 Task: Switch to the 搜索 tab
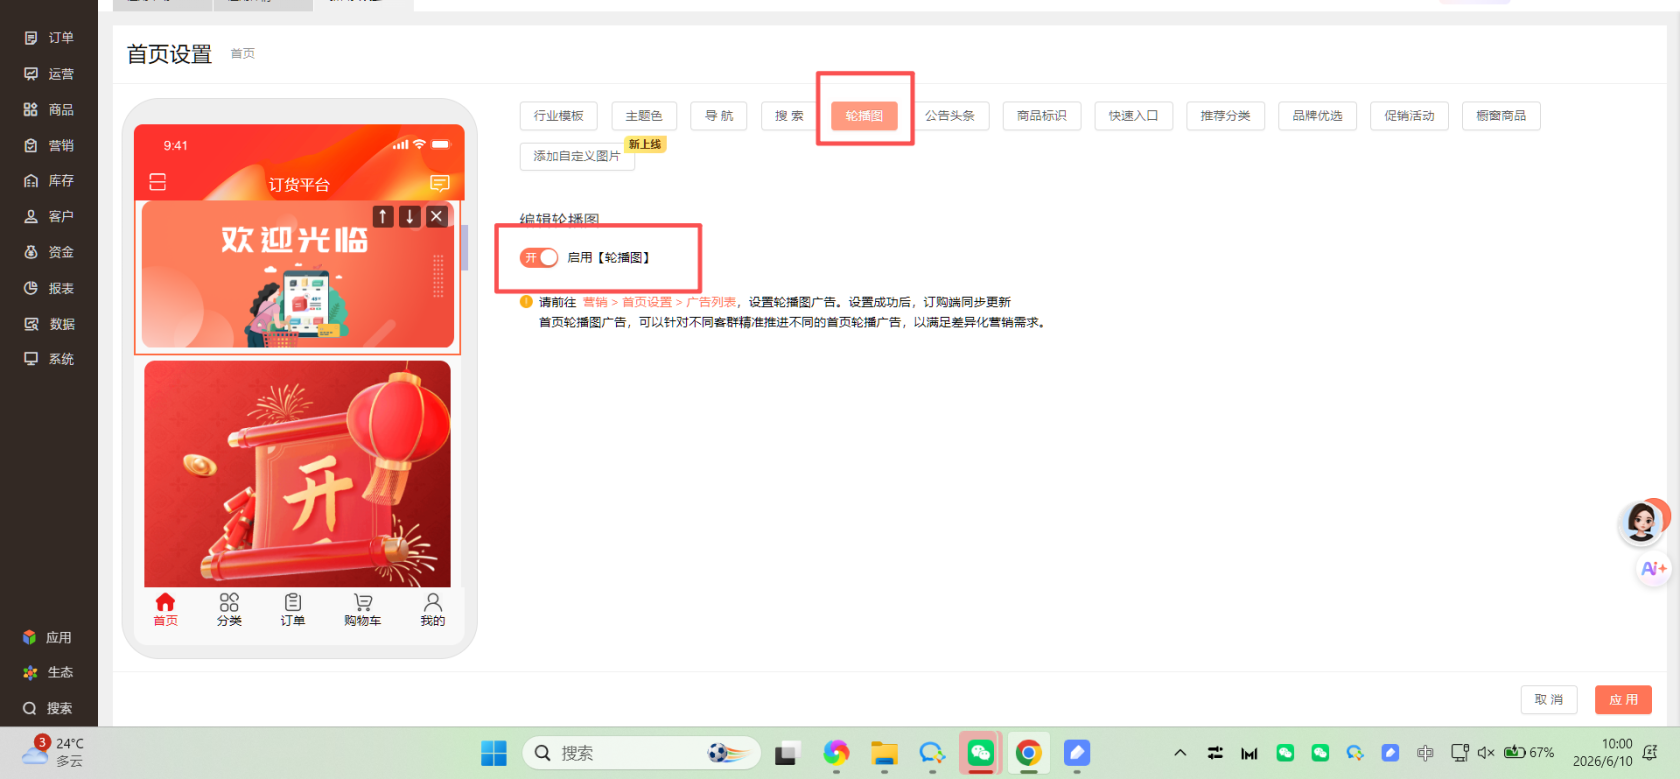[789, 116]
